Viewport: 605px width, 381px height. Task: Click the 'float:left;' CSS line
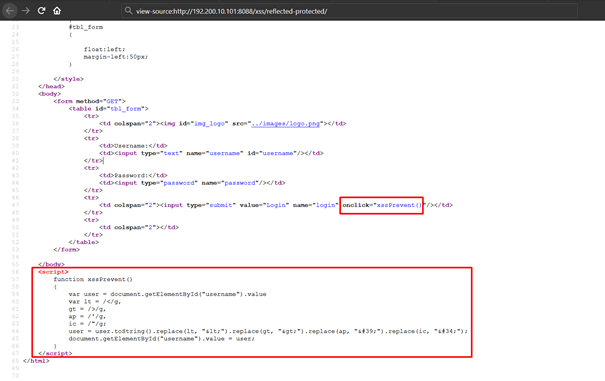click(x=105, y=49)
